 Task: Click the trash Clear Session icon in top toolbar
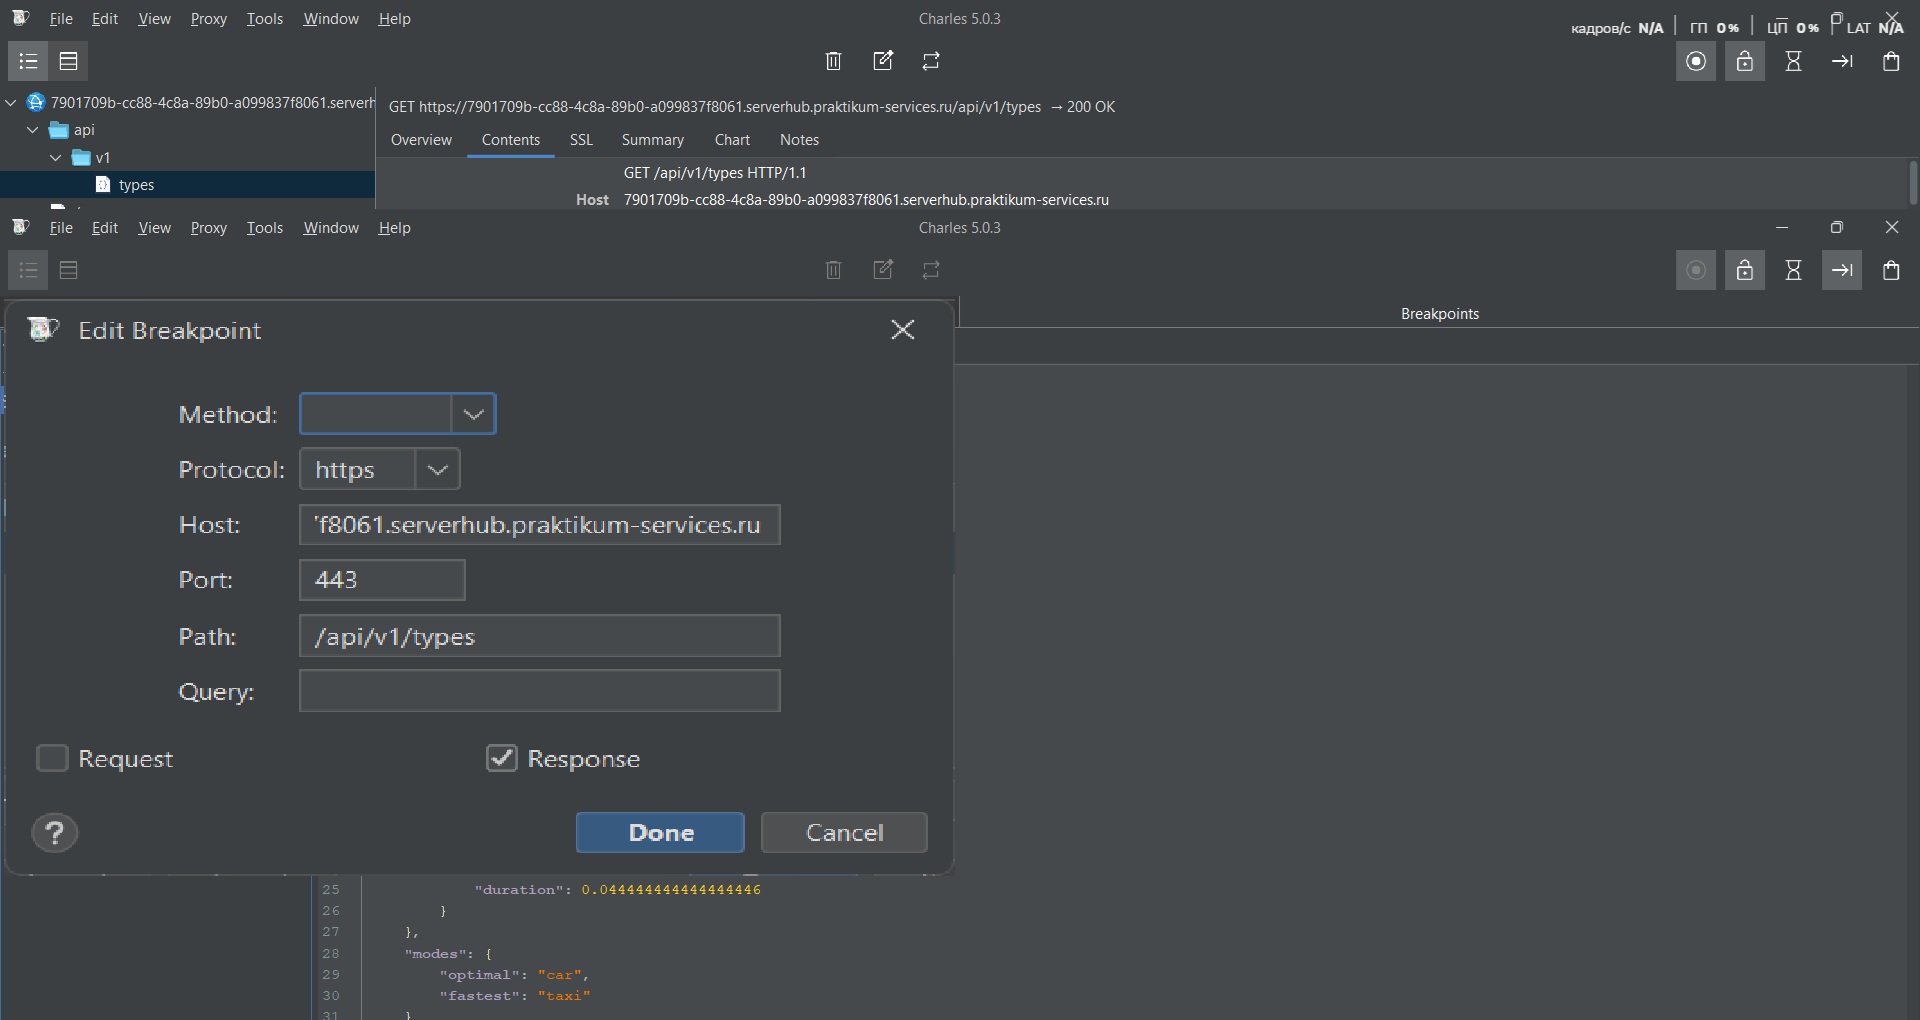(x=833, y=61)
